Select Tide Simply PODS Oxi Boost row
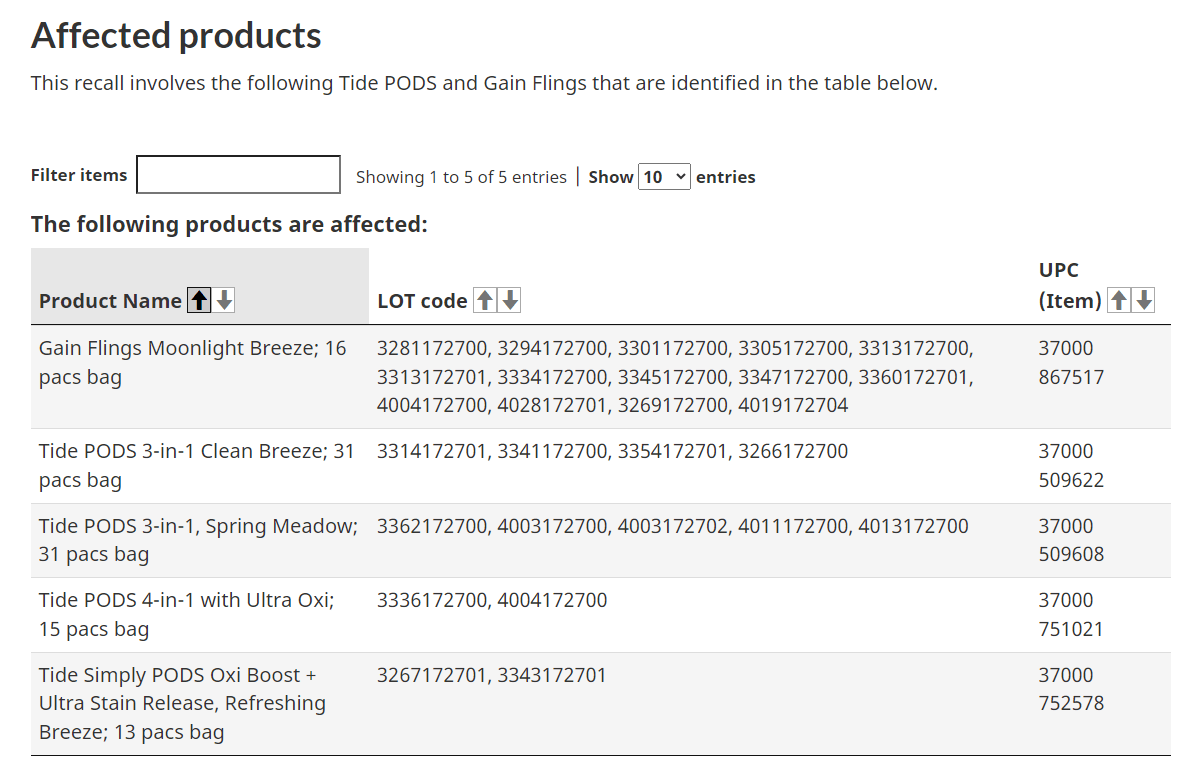 (x=182, y=703)
